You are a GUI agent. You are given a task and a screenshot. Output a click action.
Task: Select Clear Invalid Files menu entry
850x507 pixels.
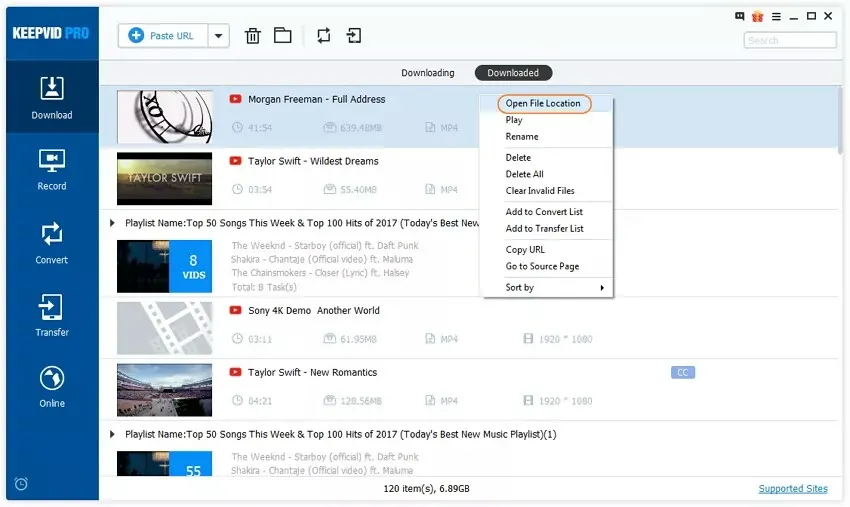(x=548, y=191)
